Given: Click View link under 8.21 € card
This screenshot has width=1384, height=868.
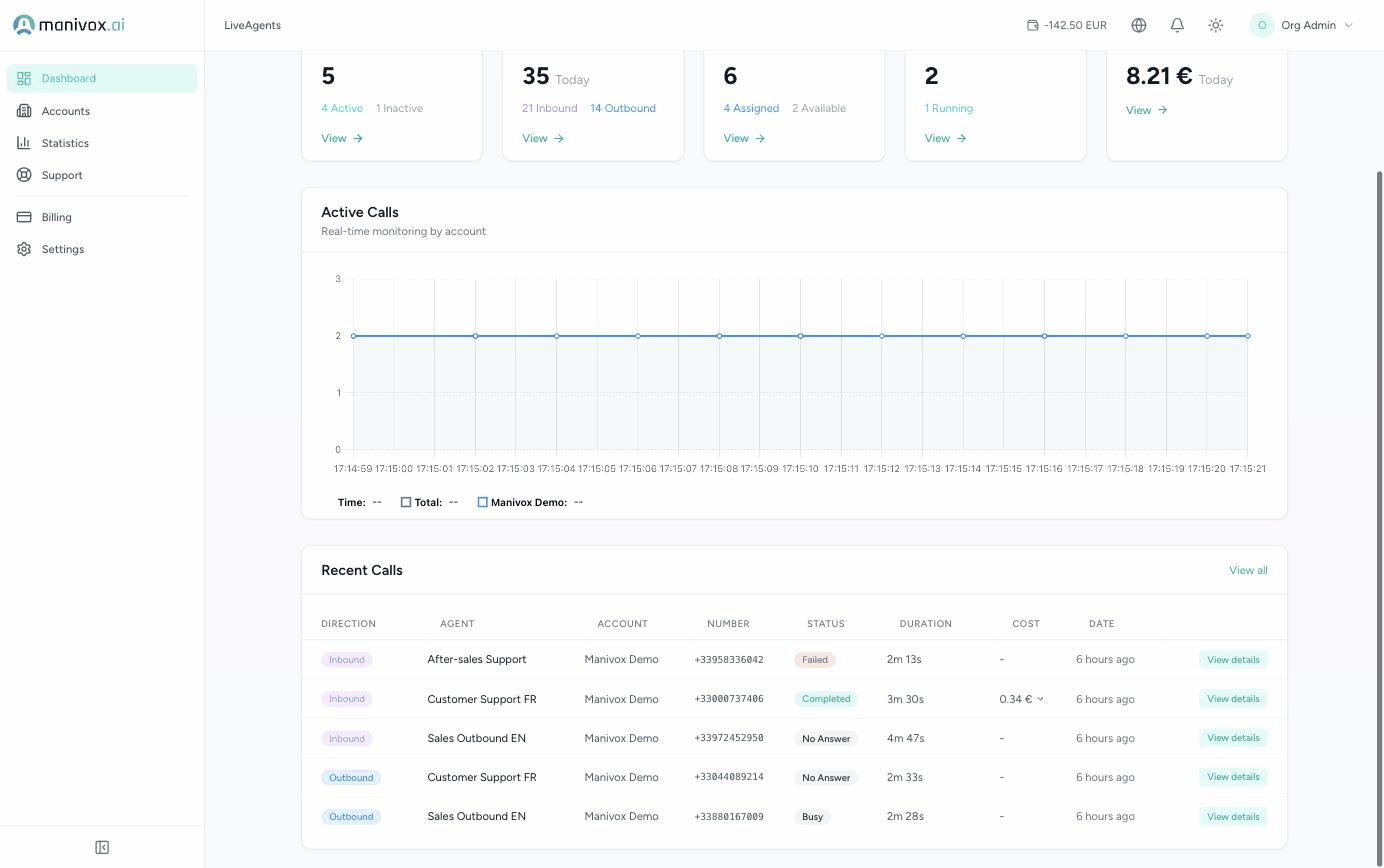Looking at the screenshot, I should coord(1147,110).
